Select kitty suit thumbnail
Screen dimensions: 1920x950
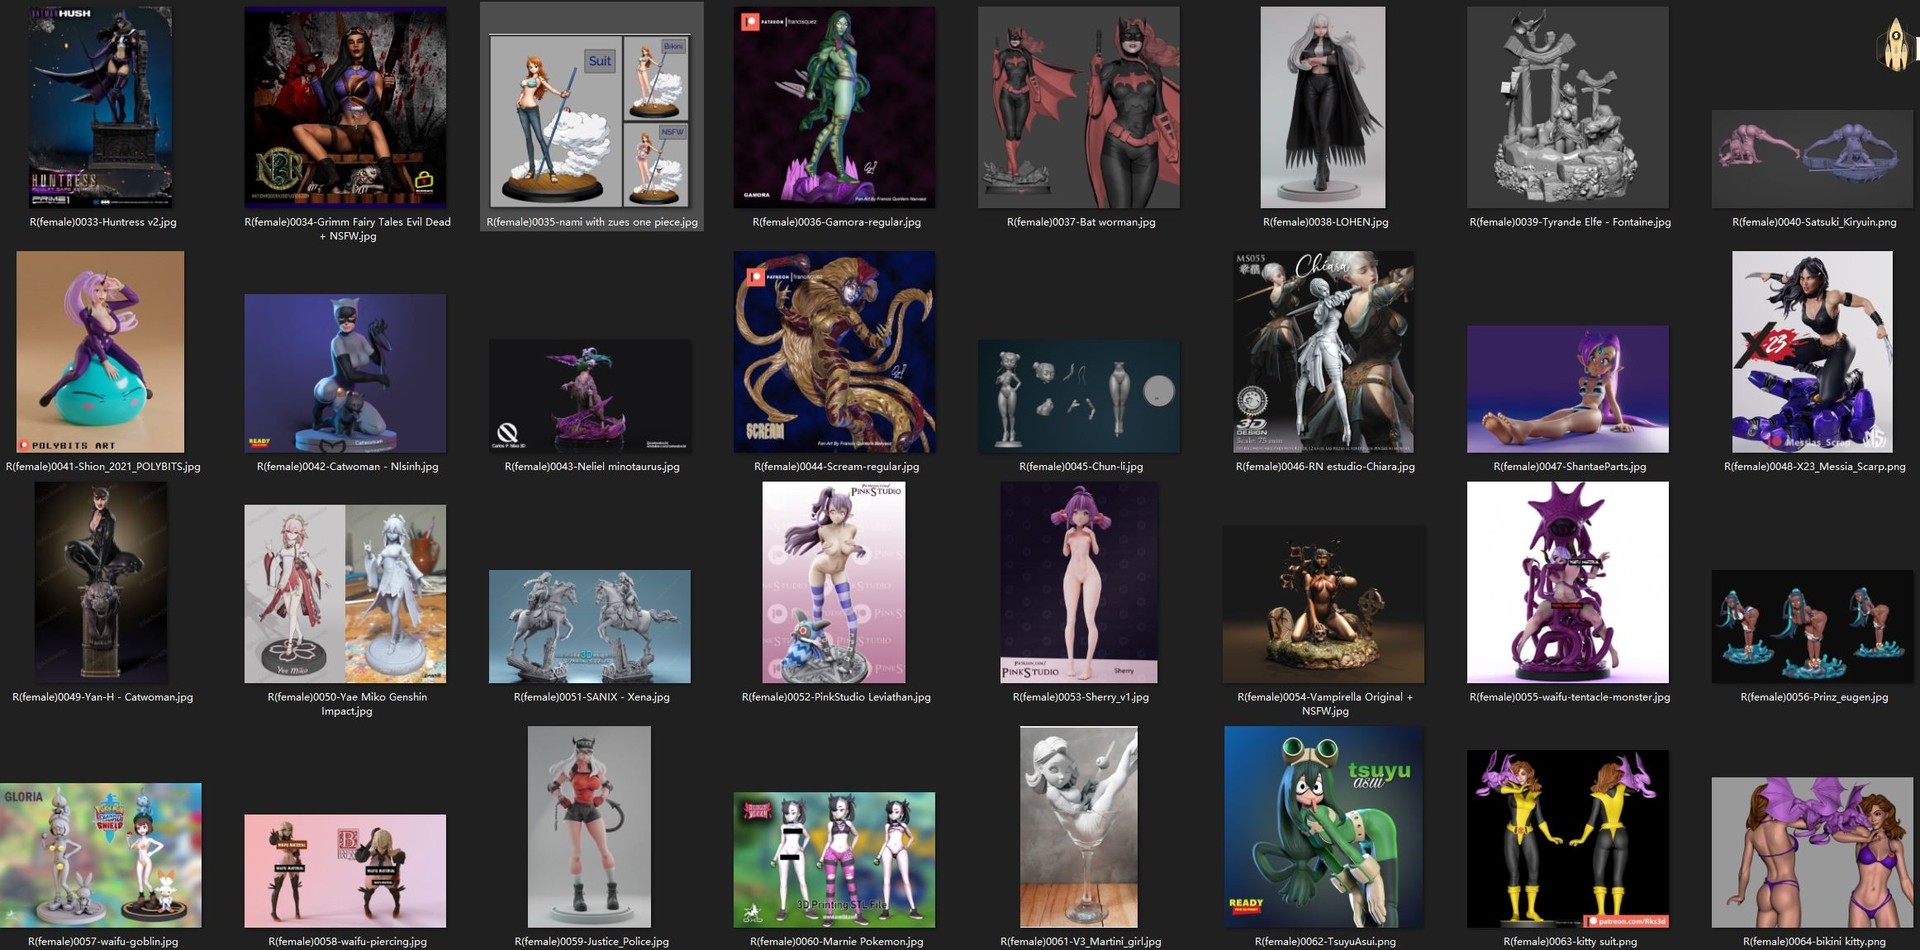(1568, 839)
